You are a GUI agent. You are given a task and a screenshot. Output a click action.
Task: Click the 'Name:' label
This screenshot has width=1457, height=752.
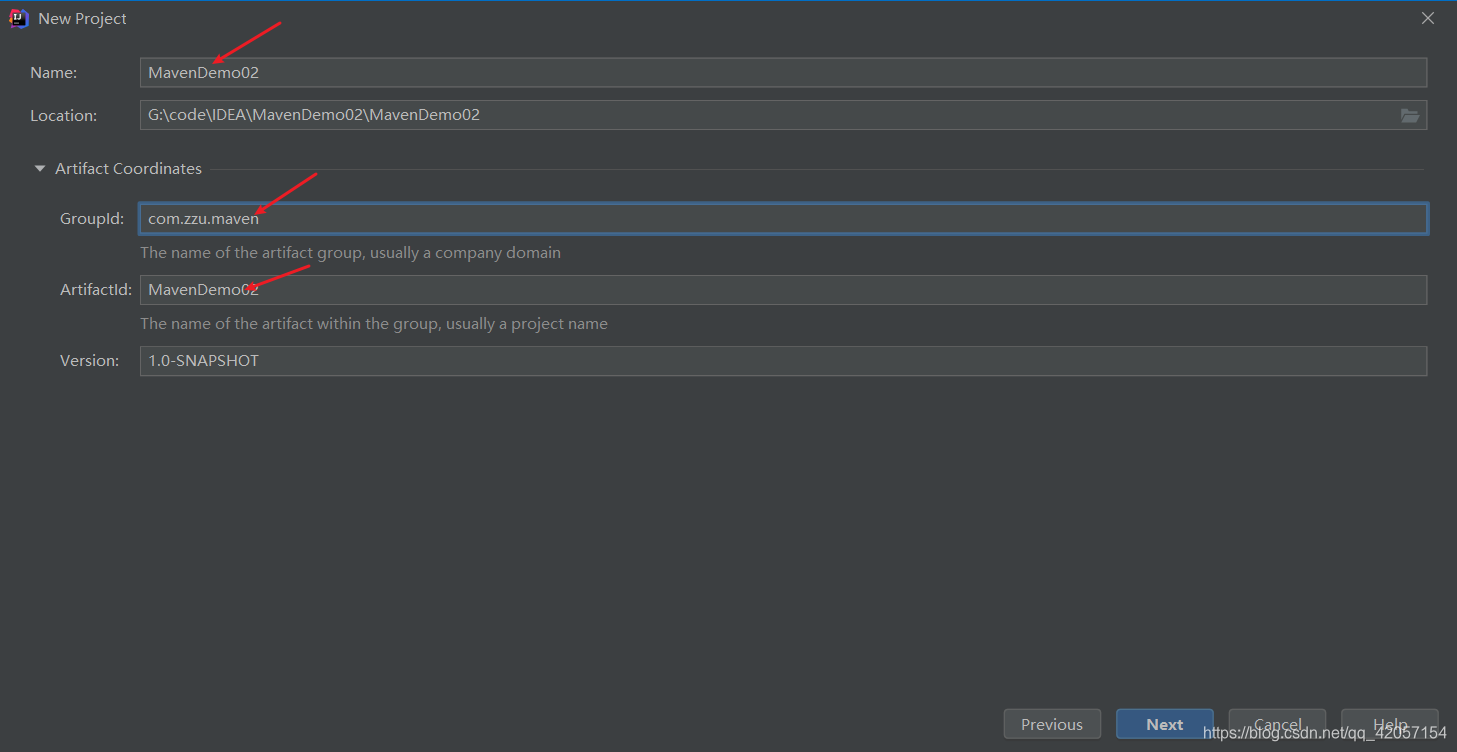(x=54, y=73)
